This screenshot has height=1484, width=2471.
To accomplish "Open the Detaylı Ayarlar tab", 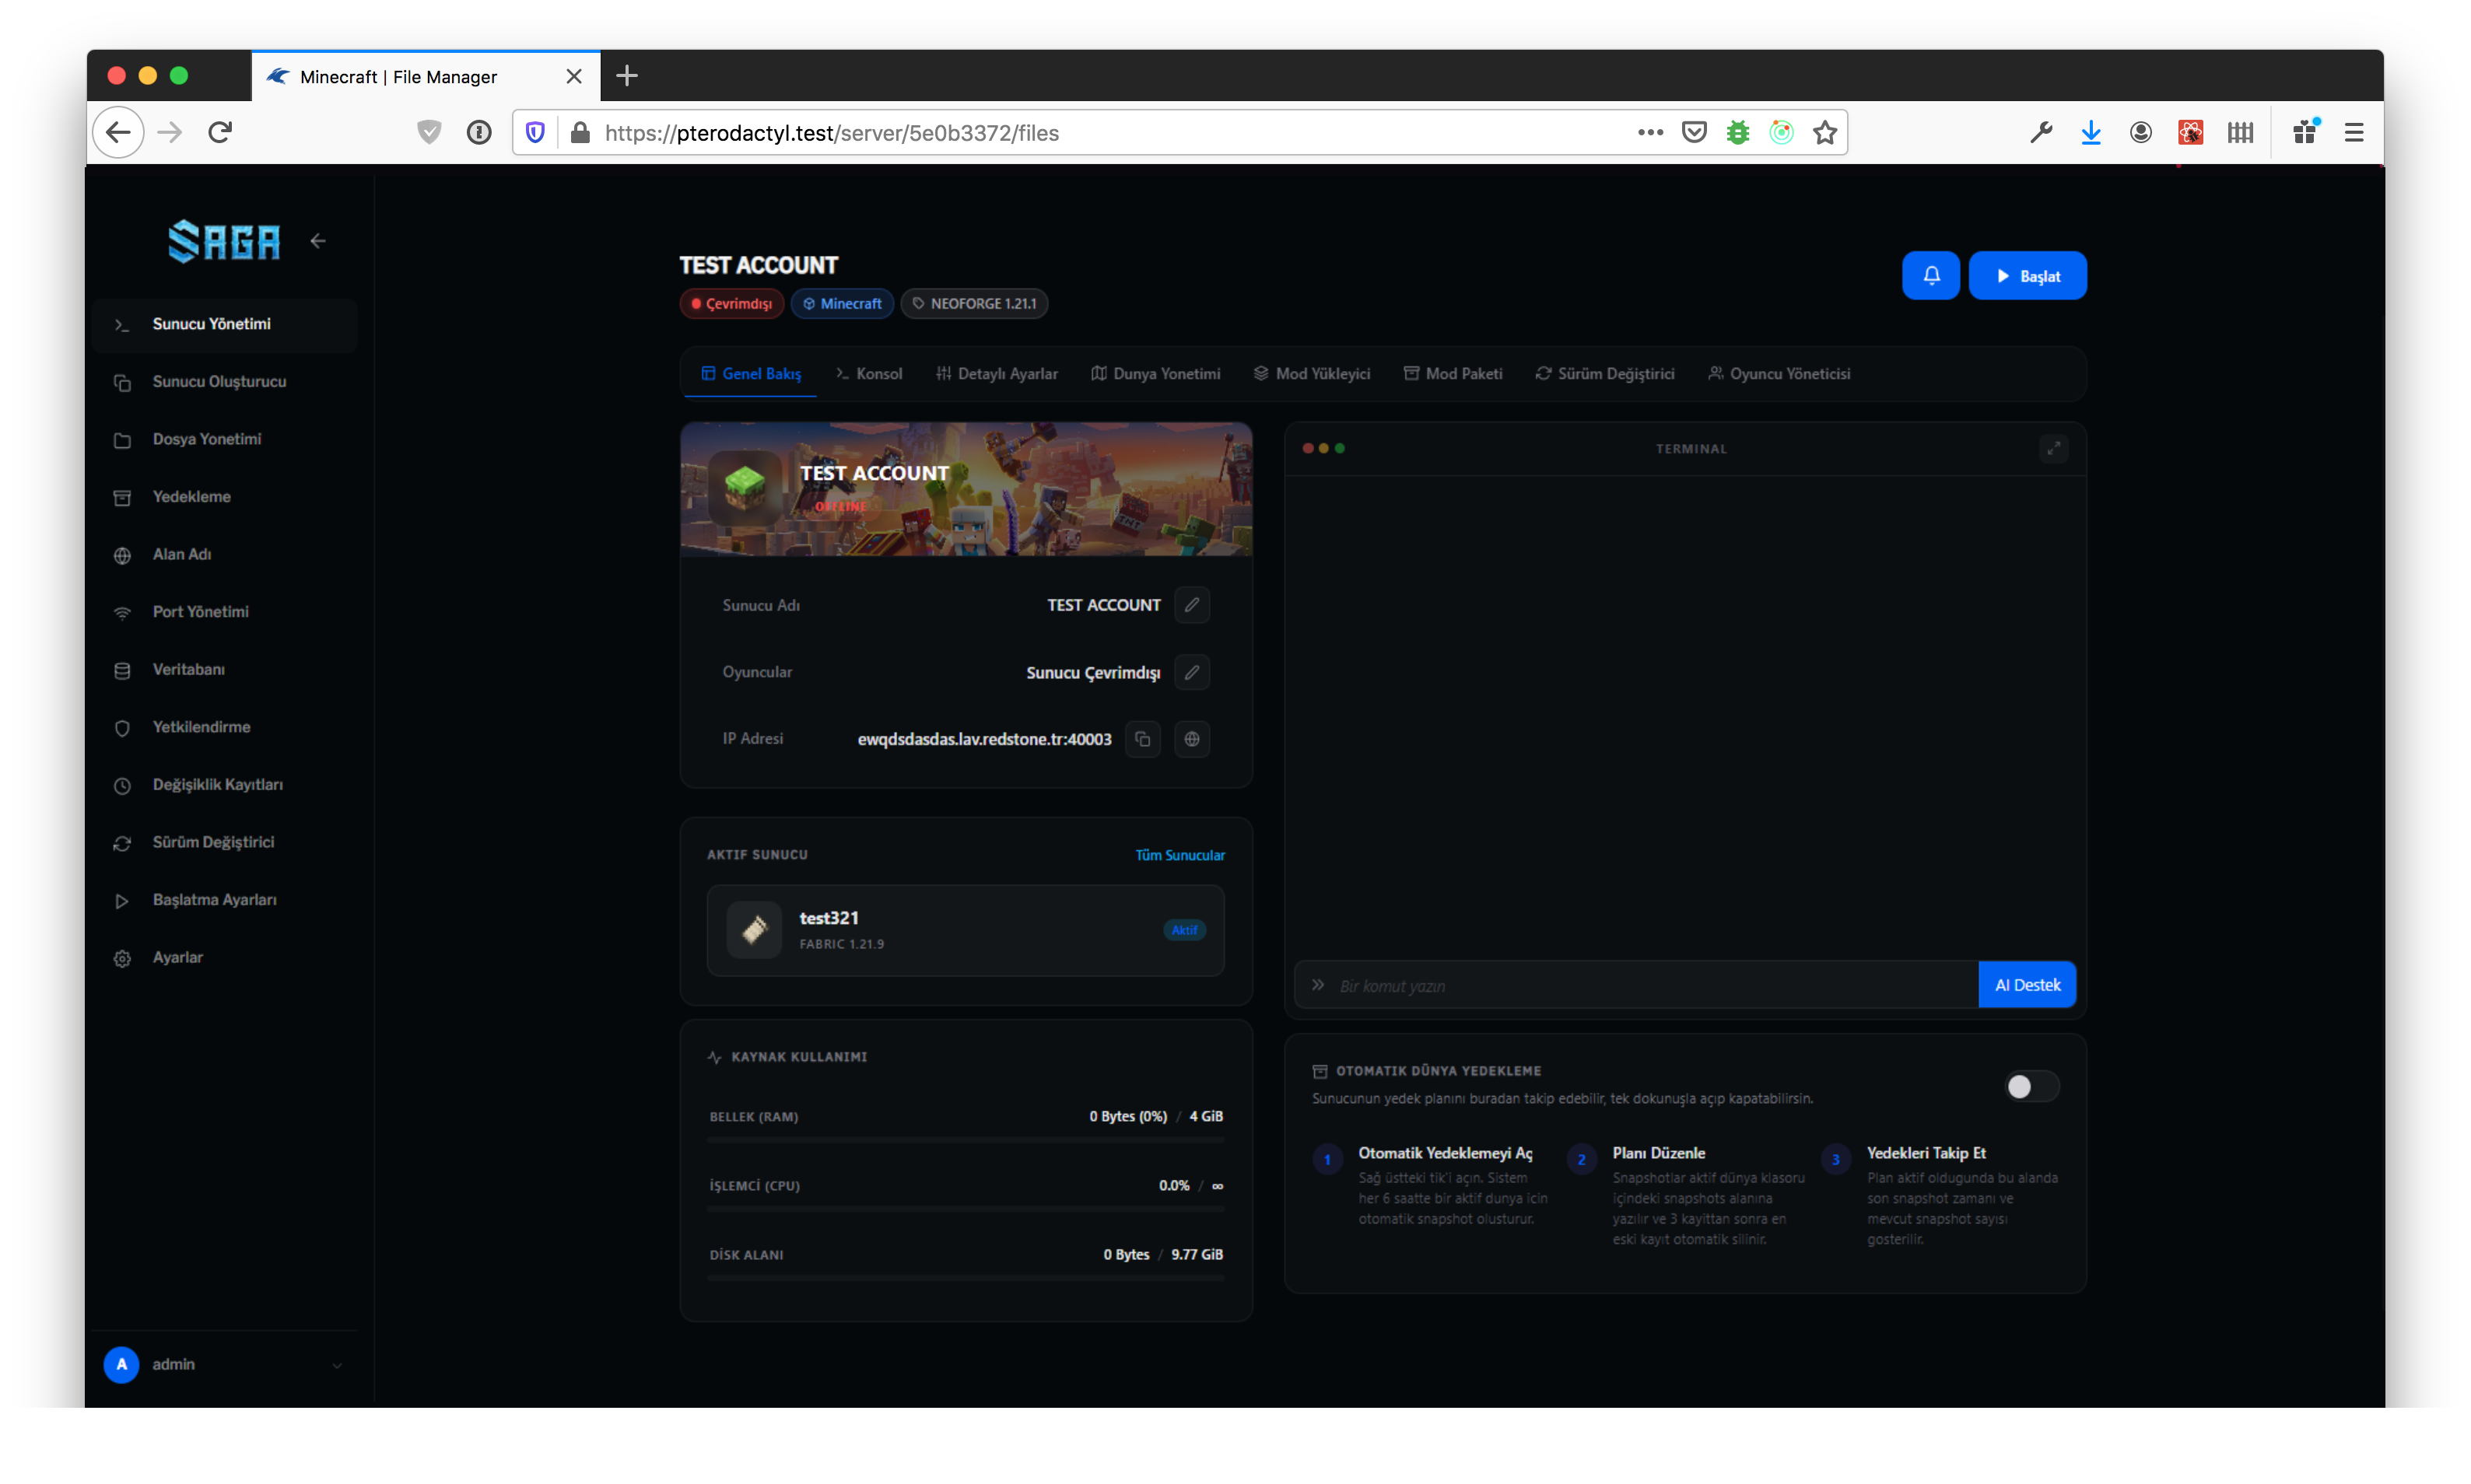I will coord(997,373).
